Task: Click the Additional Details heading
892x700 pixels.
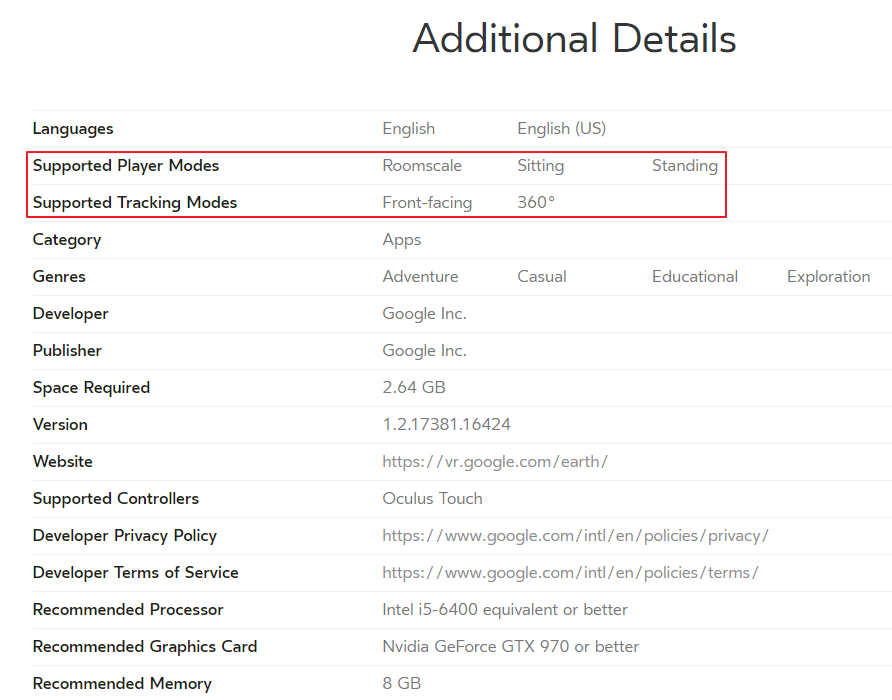Action: [x=574, y=39]
